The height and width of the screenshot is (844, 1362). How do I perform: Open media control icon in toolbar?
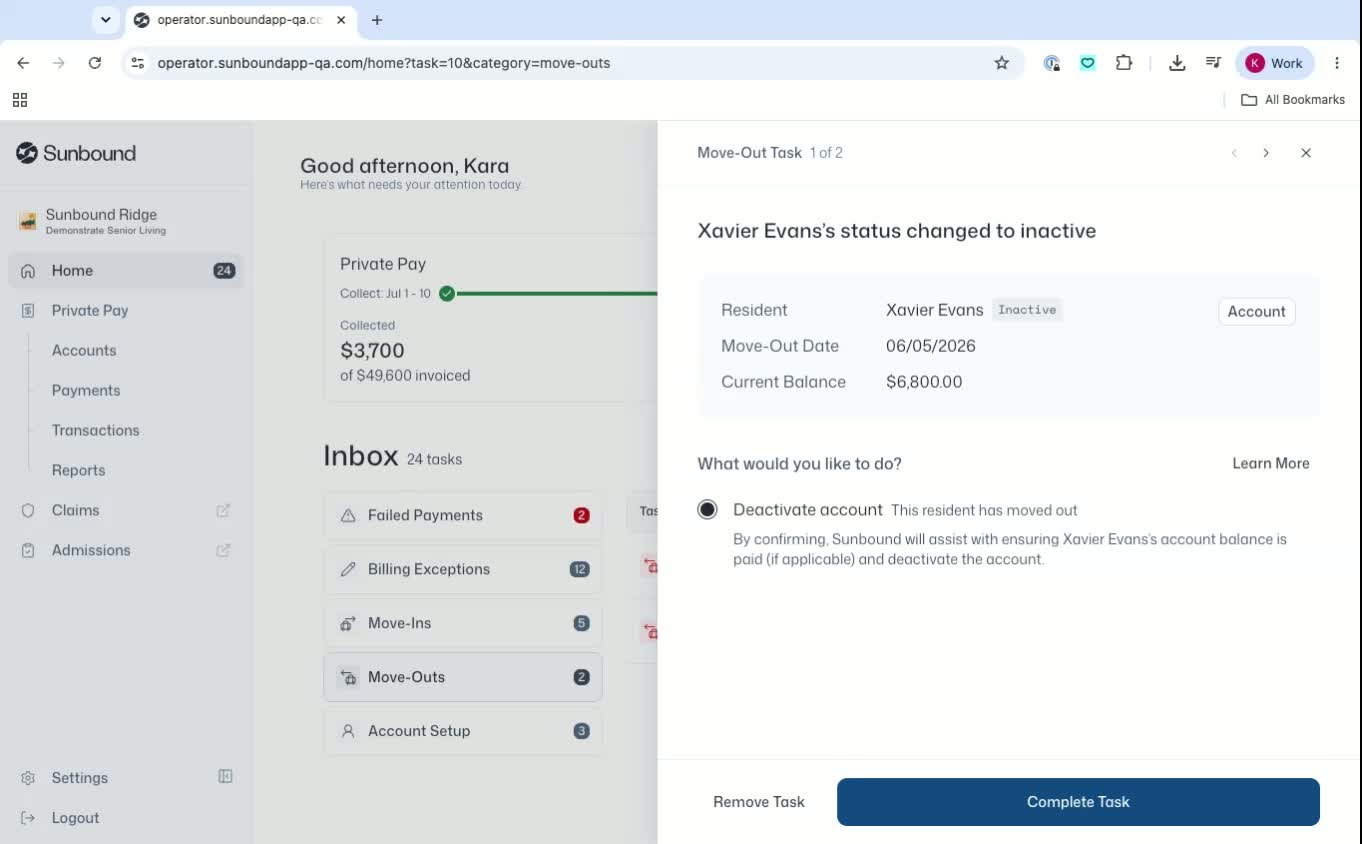coord(1213,63)
